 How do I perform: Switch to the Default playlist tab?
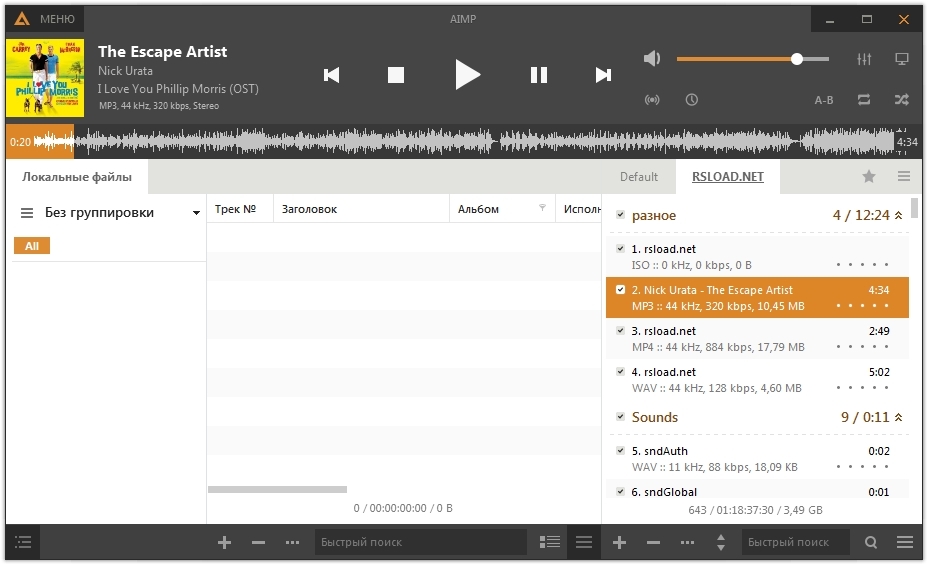(x=639, y=177)
